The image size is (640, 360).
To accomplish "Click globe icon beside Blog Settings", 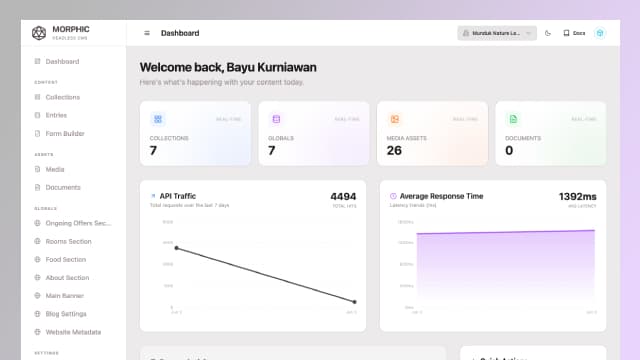I will [x=38, y=314].
